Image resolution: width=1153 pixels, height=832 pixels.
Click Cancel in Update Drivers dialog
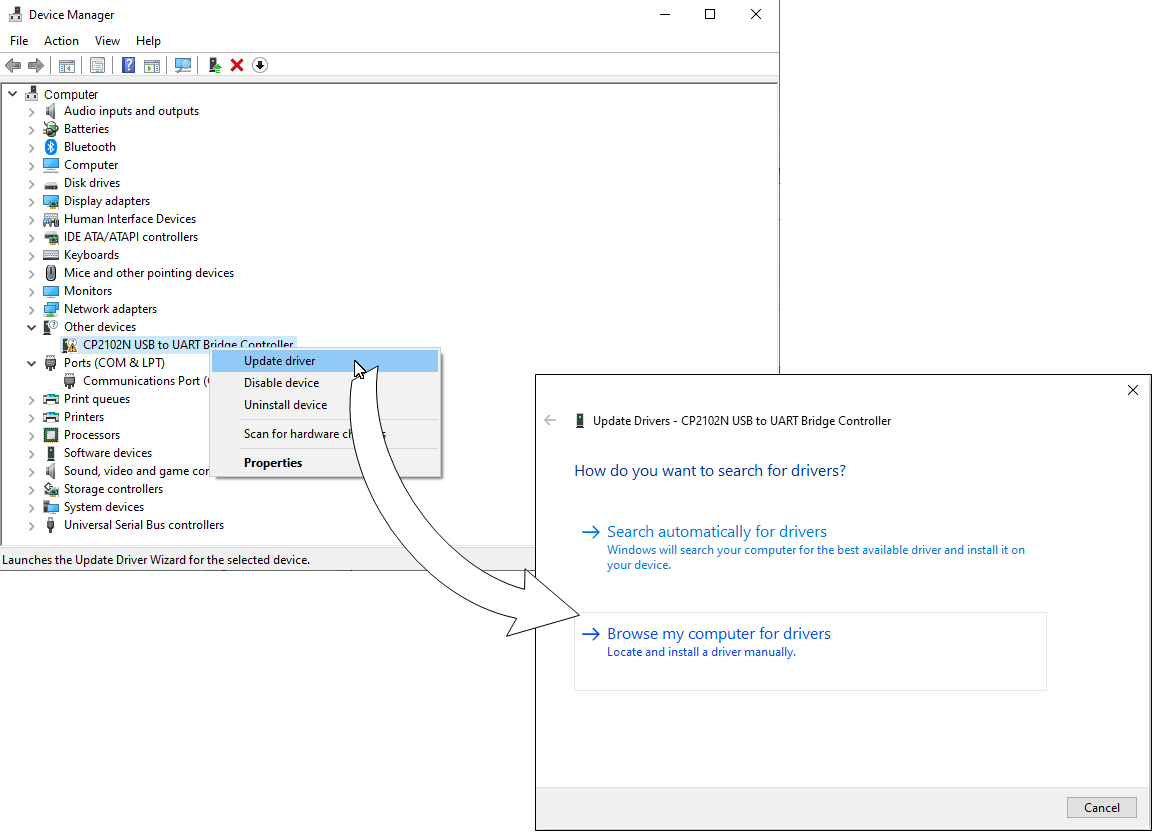tap(1102, 808)
